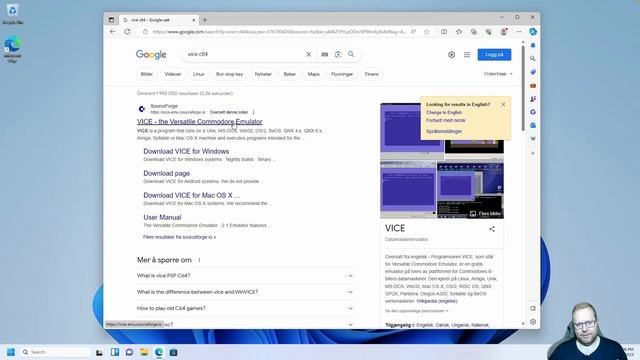This screenshot has height=360, width=640.
Task: Open 'VICE - the Versatile Commodore Emulator' link
Action: (x=200, y=122)
